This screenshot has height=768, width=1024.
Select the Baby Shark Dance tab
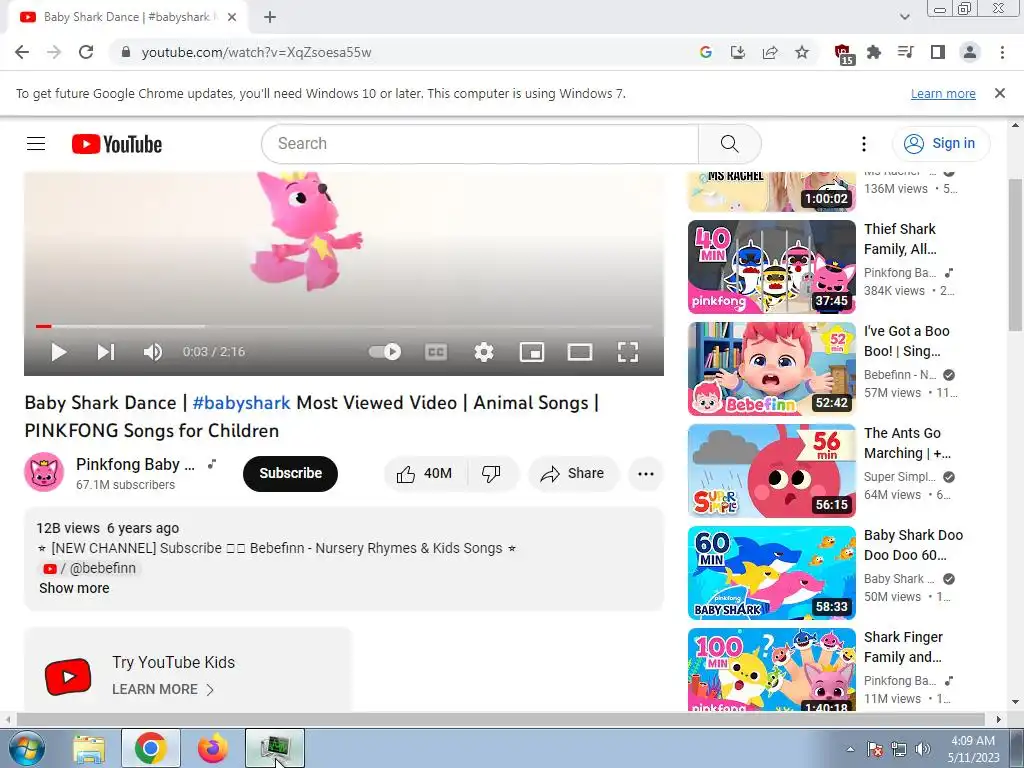pyautogui.click(x=127, y=18)
